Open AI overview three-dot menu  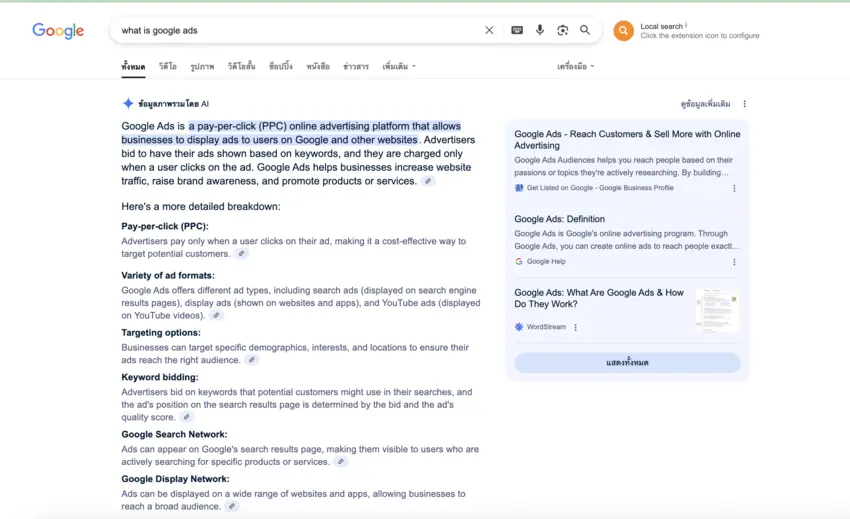pos(744,104)
